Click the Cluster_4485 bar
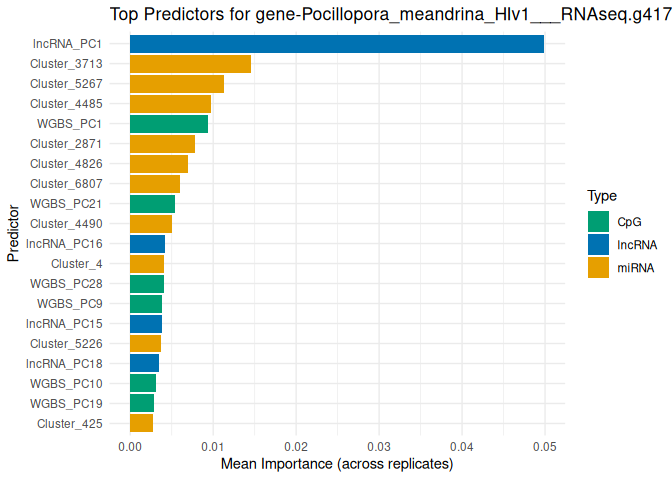Image resolution: width=672 pixels, height=480 pixels. point(170,103)
